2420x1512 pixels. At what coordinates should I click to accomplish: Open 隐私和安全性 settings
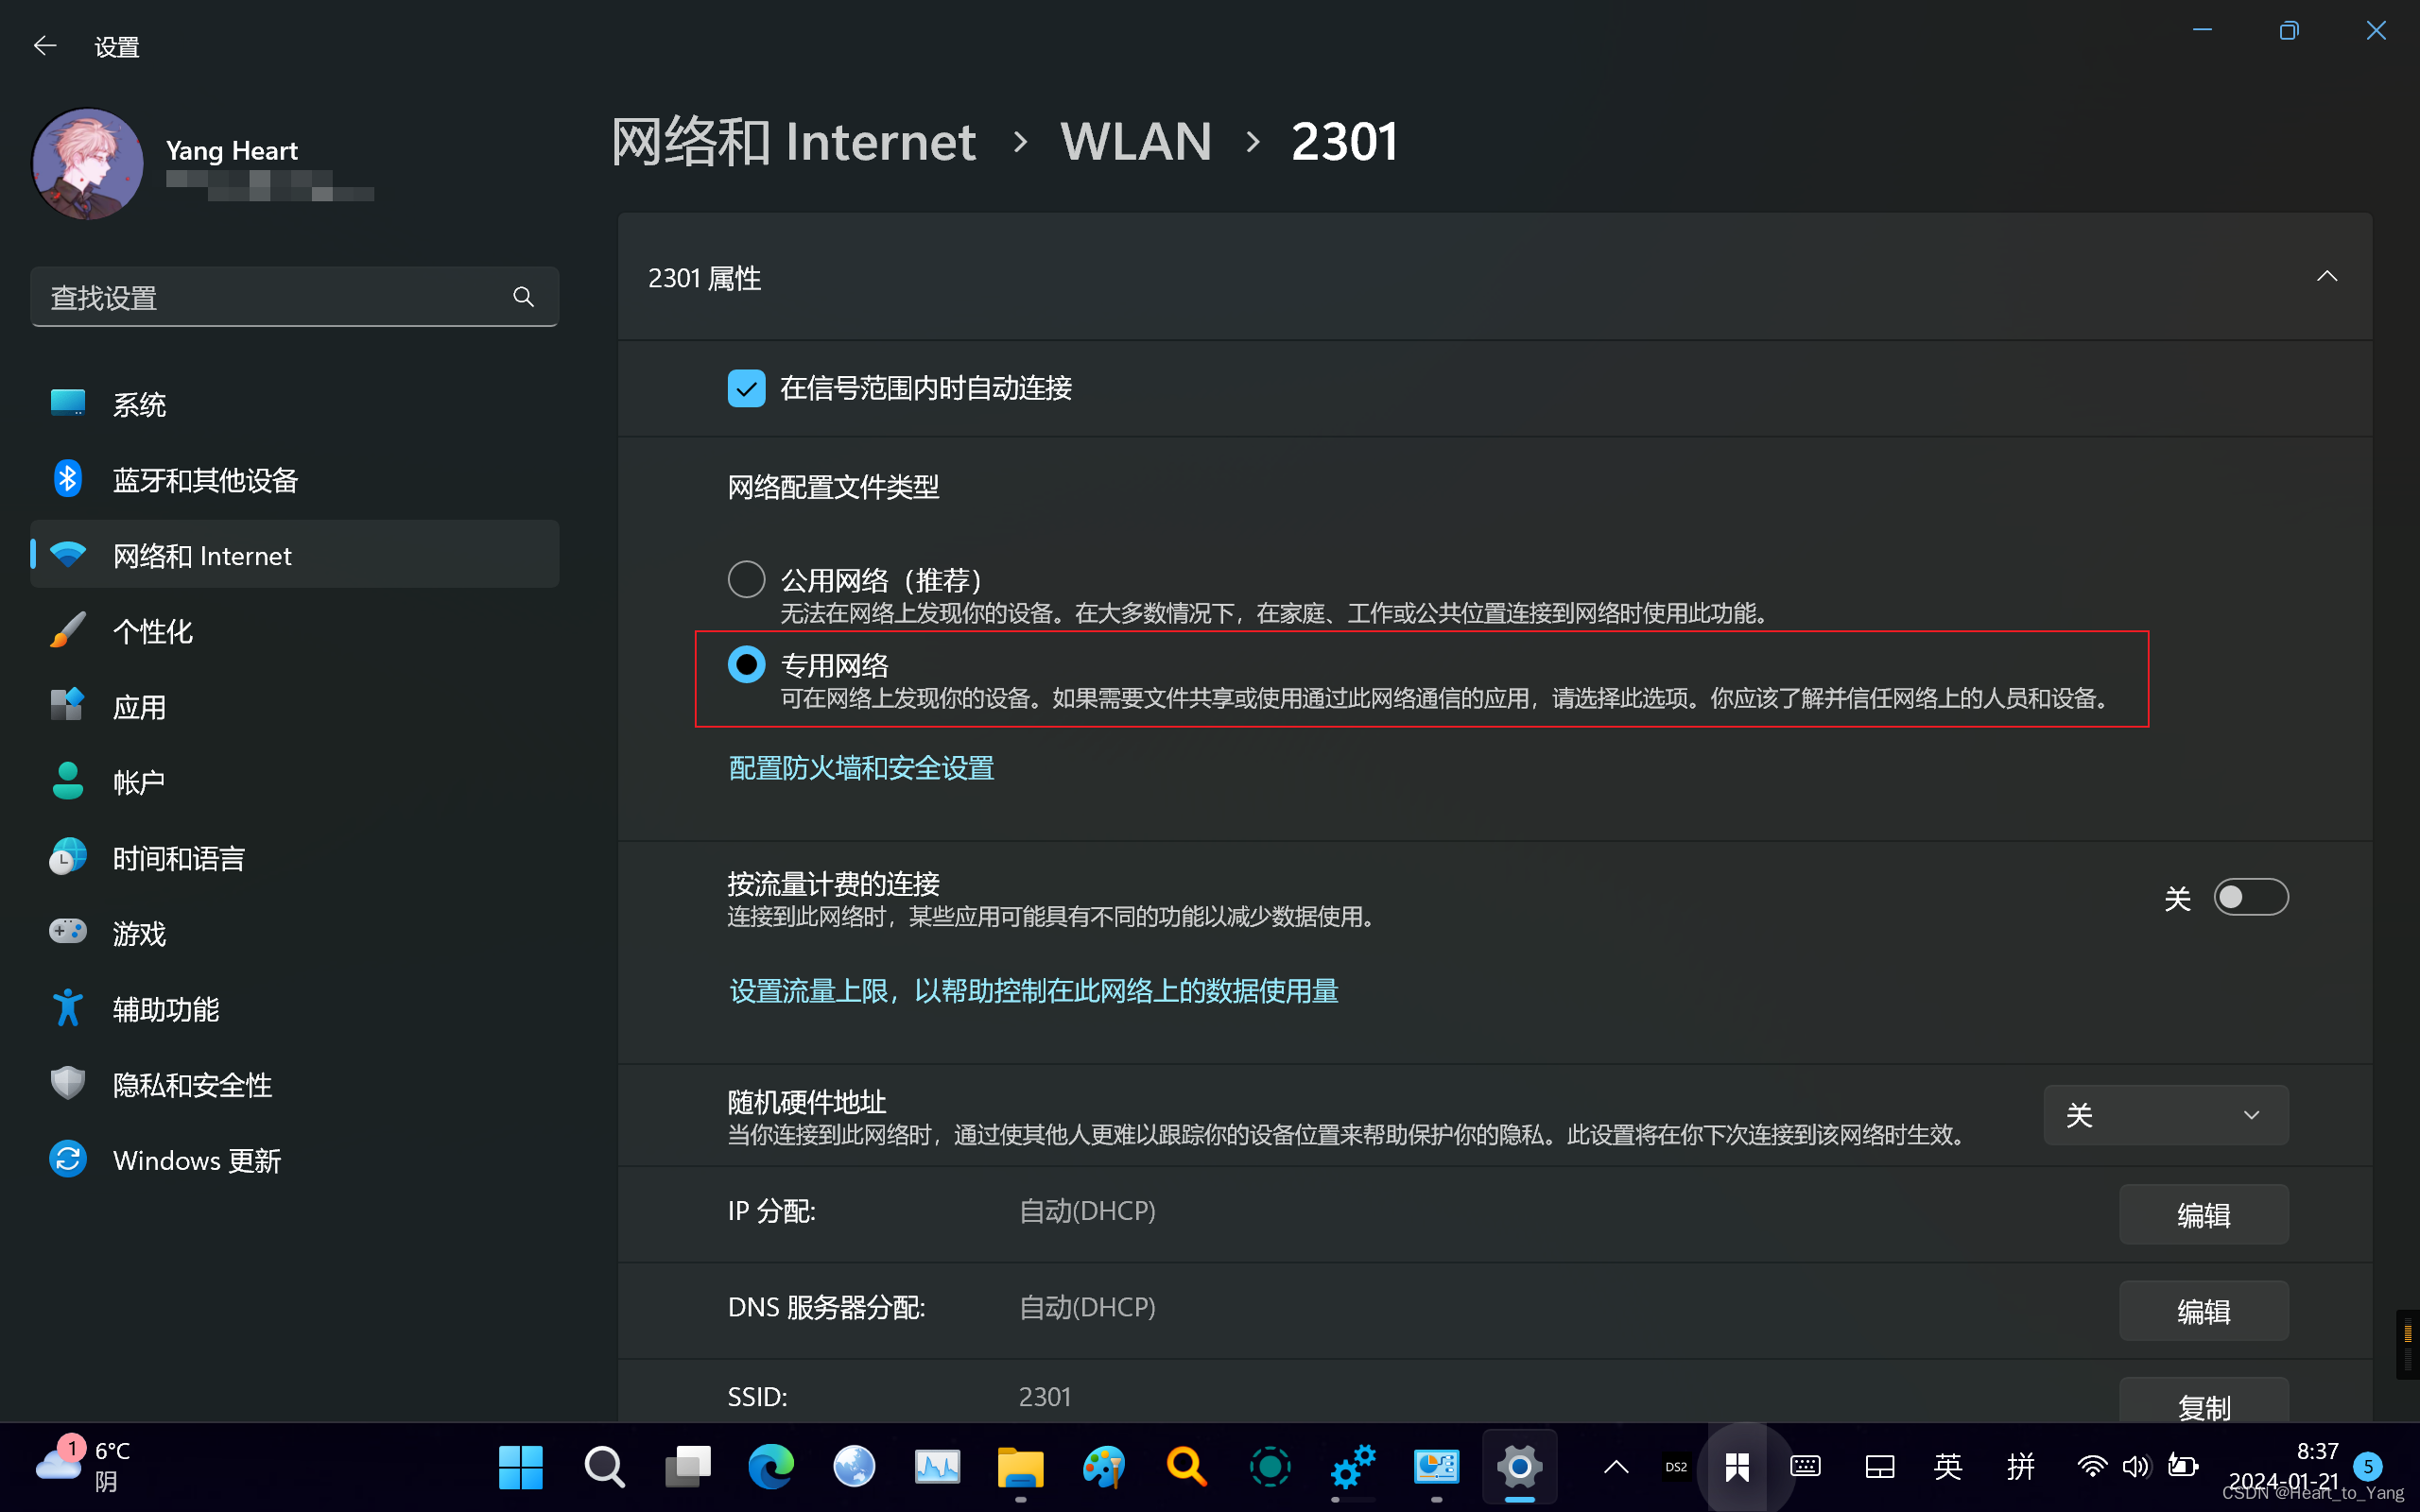click(x=294, y=1085)
